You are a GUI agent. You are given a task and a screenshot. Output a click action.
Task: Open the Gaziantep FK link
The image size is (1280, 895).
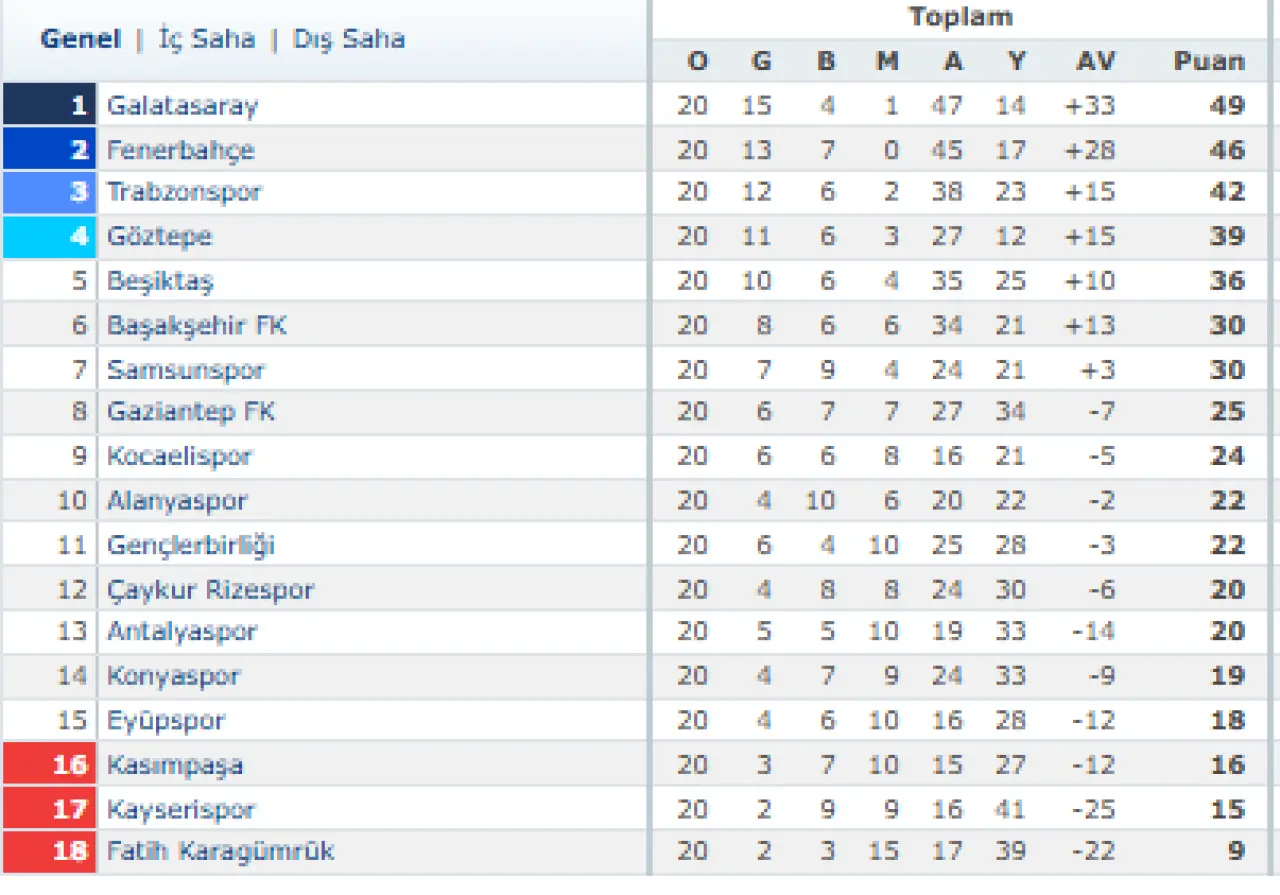190,412
